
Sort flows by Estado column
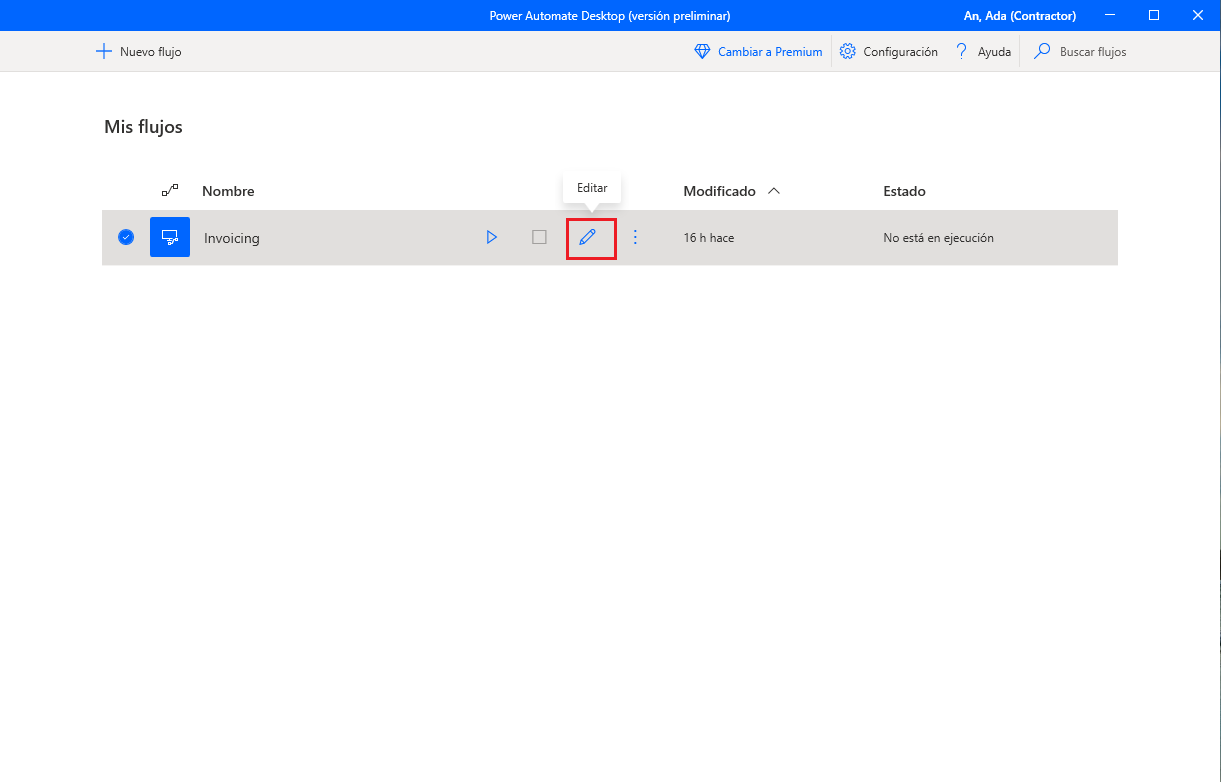coord(904,191)
